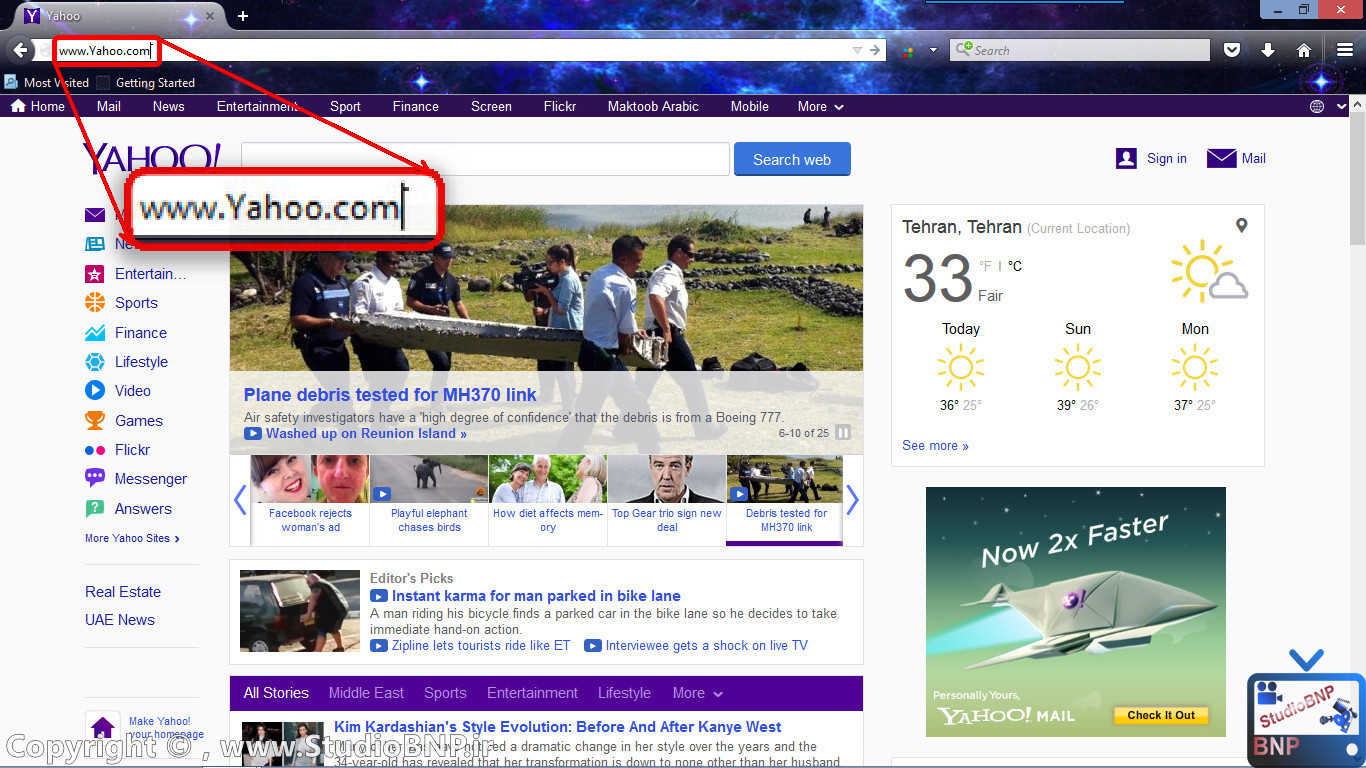Click the Entertainment star icon in sidebar

point(95,274)
